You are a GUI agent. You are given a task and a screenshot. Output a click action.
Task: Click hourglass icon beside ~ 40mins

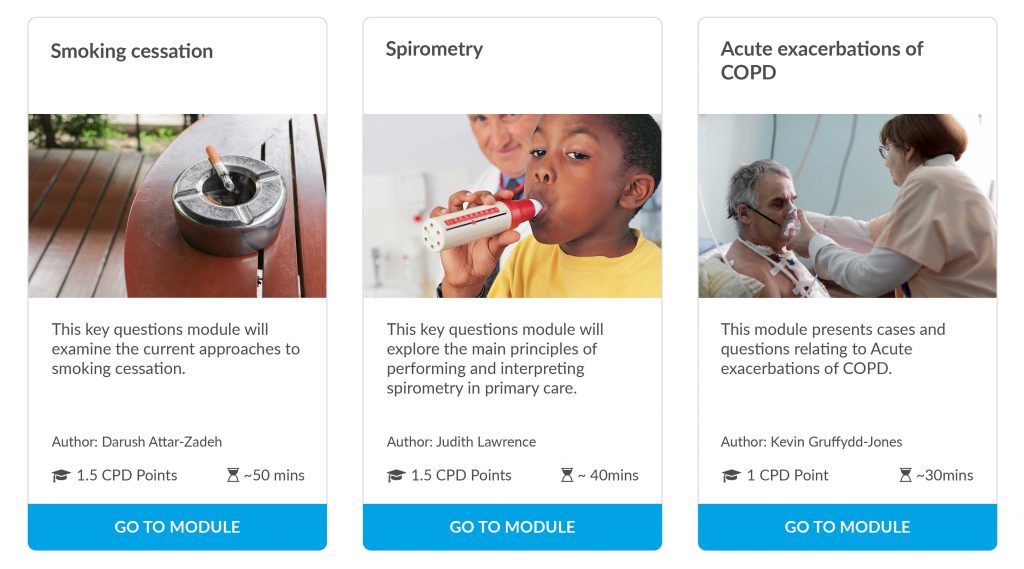[567, 475]
